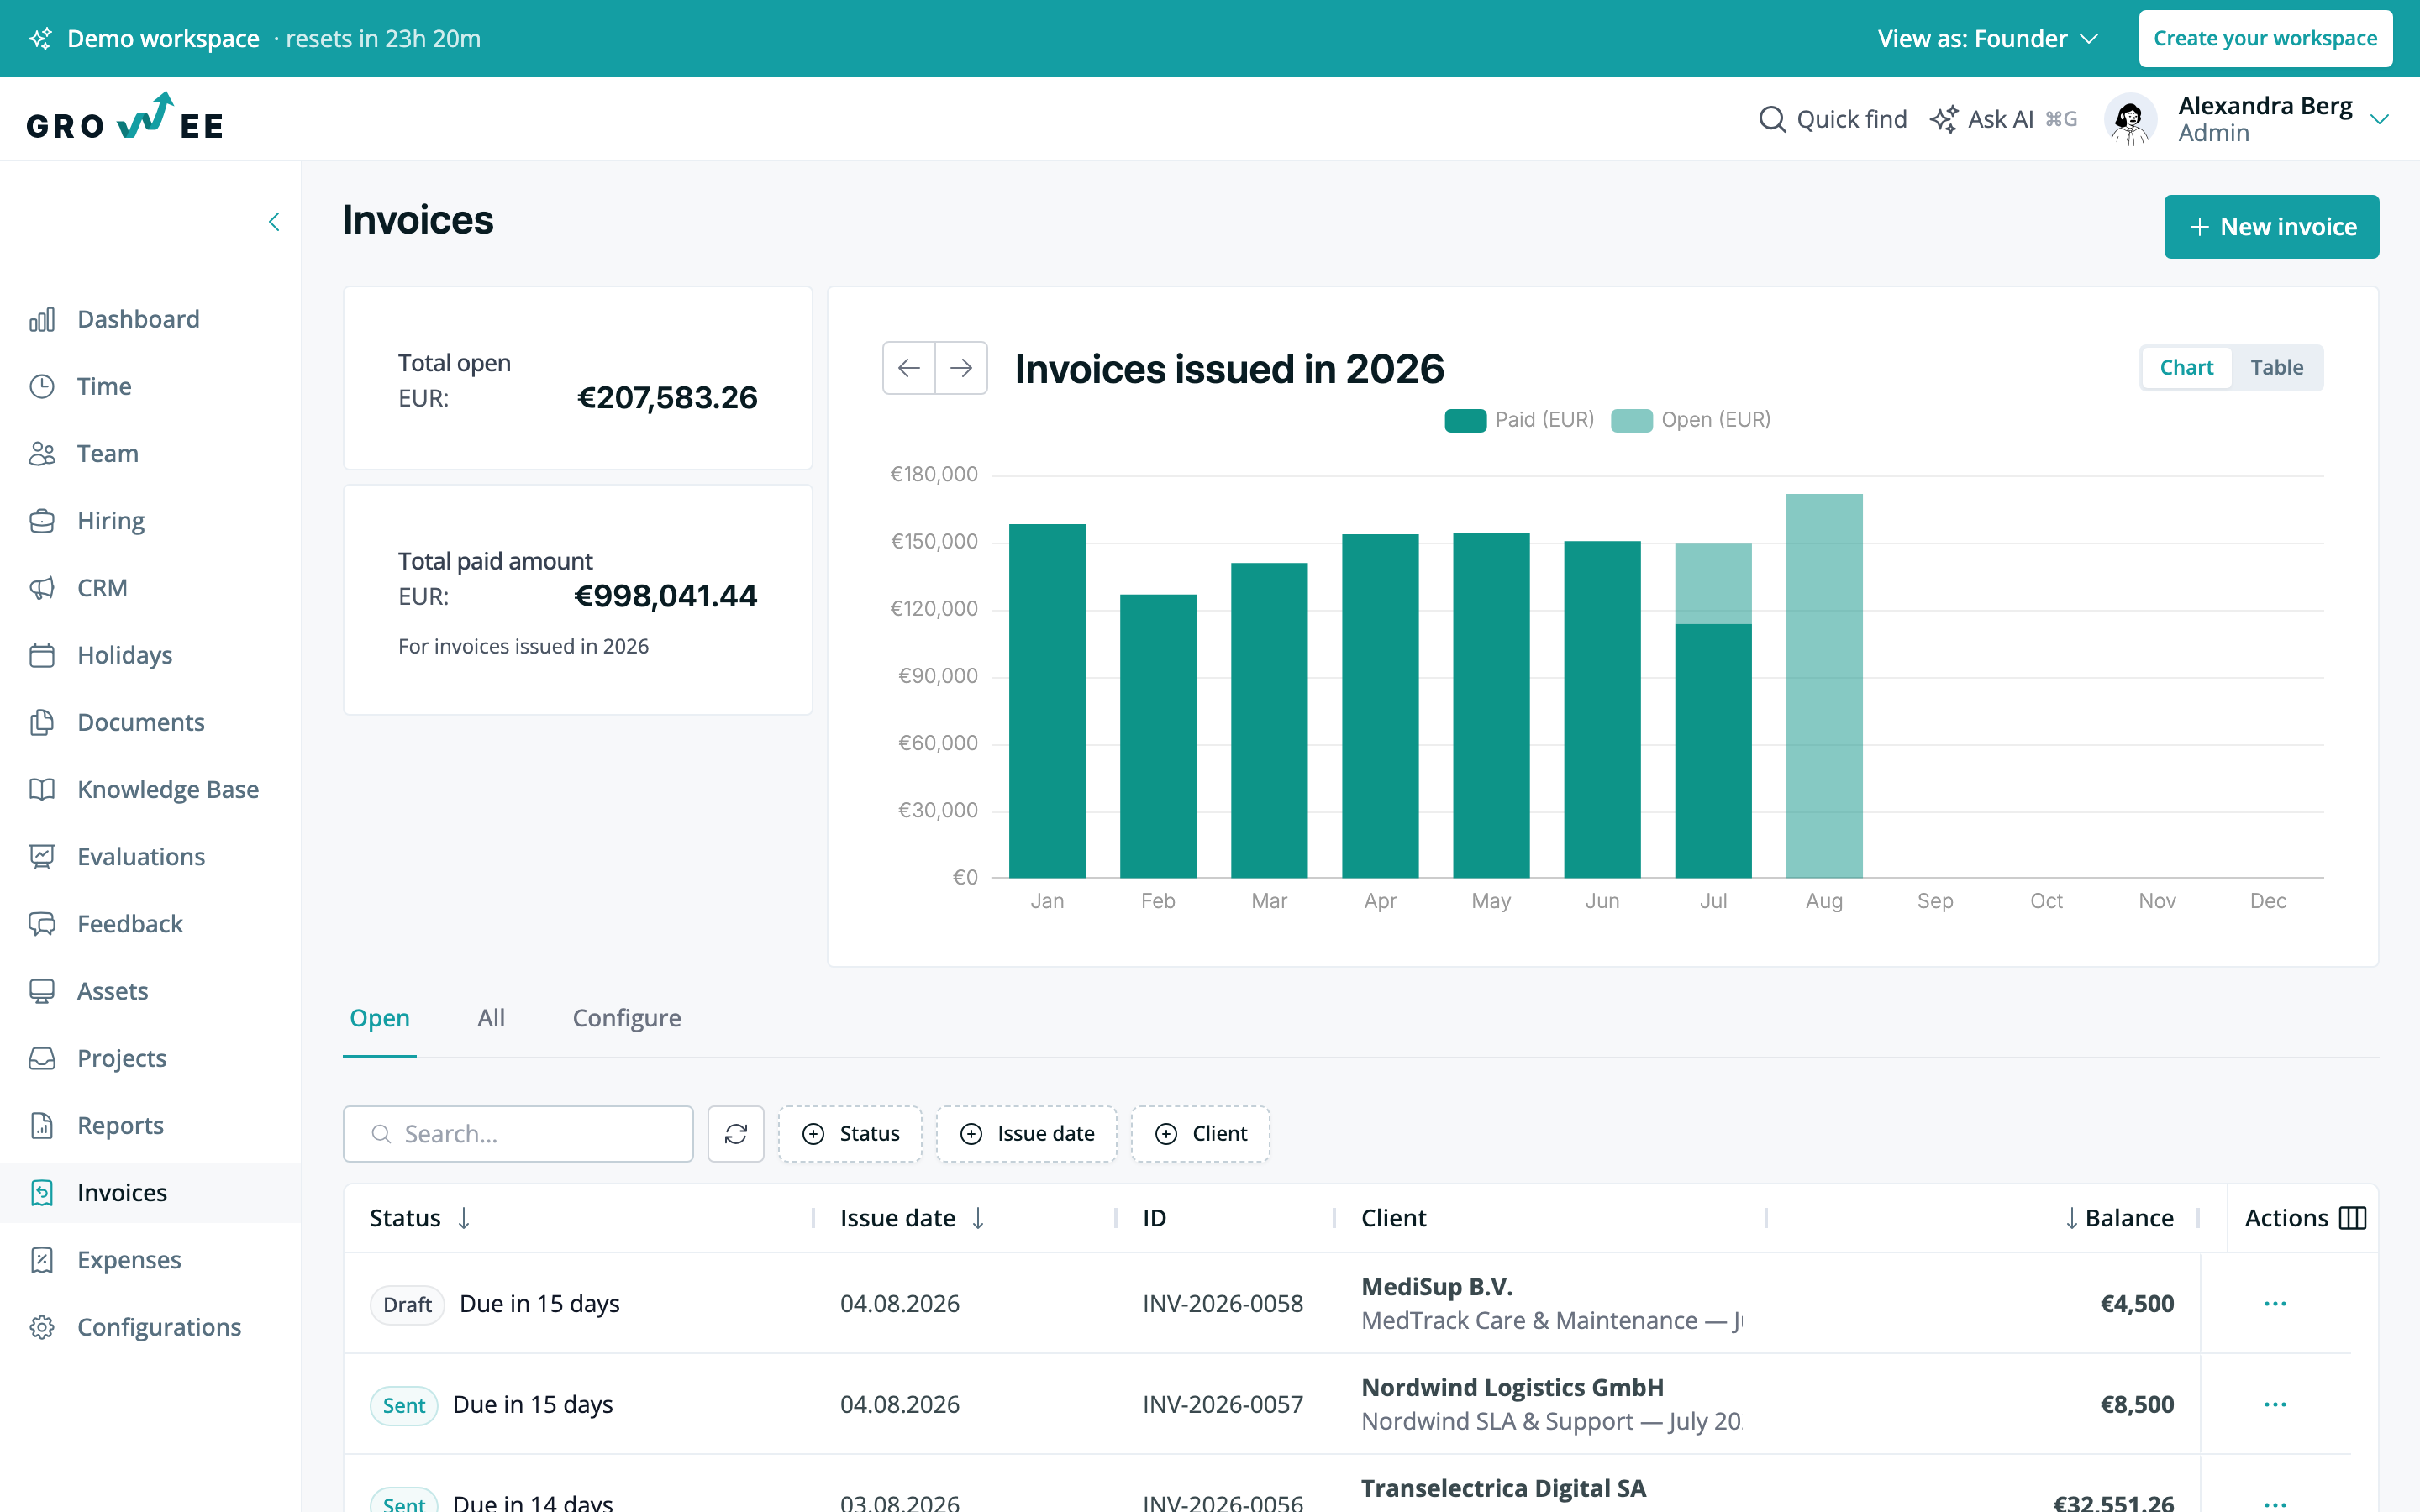Click Create your workspace button
The width and height of the screenshot is (2420, 1512).
click(x=2265, y=38)
